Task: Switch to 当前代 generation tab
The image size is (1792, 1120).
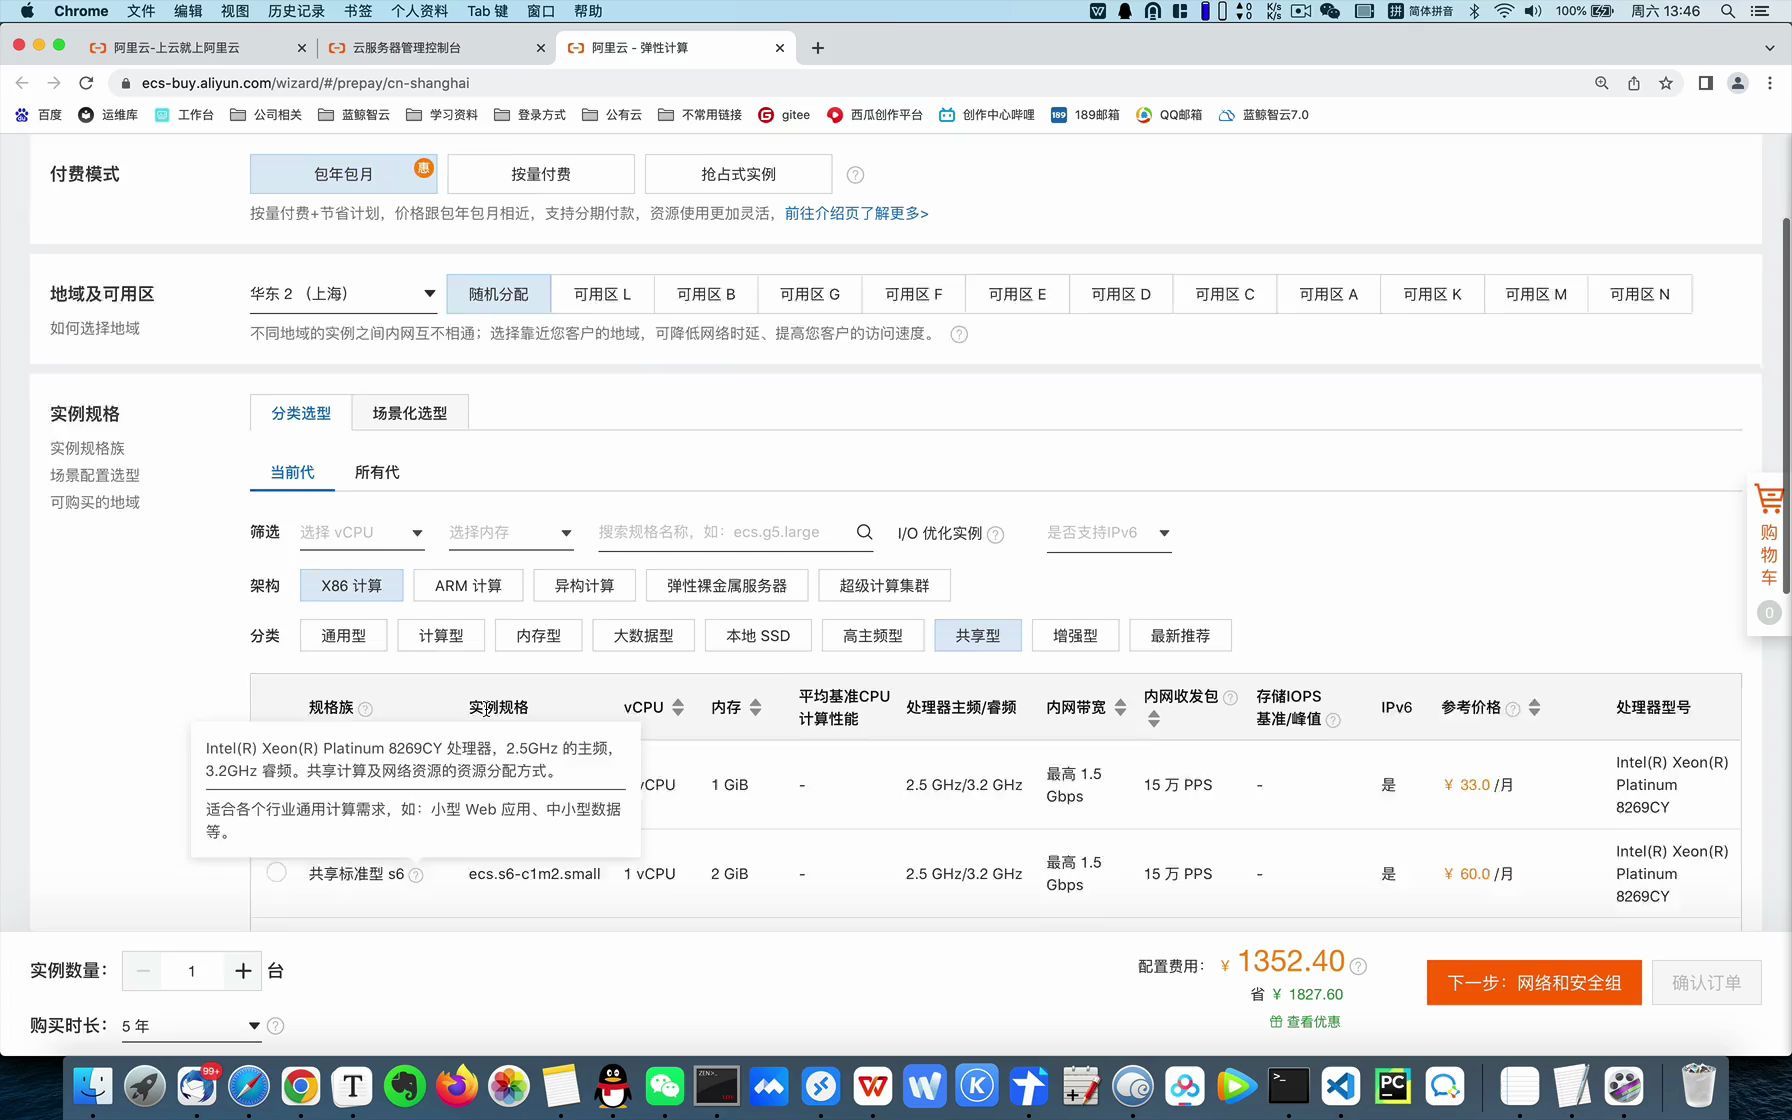Action: tap(292, 472)
